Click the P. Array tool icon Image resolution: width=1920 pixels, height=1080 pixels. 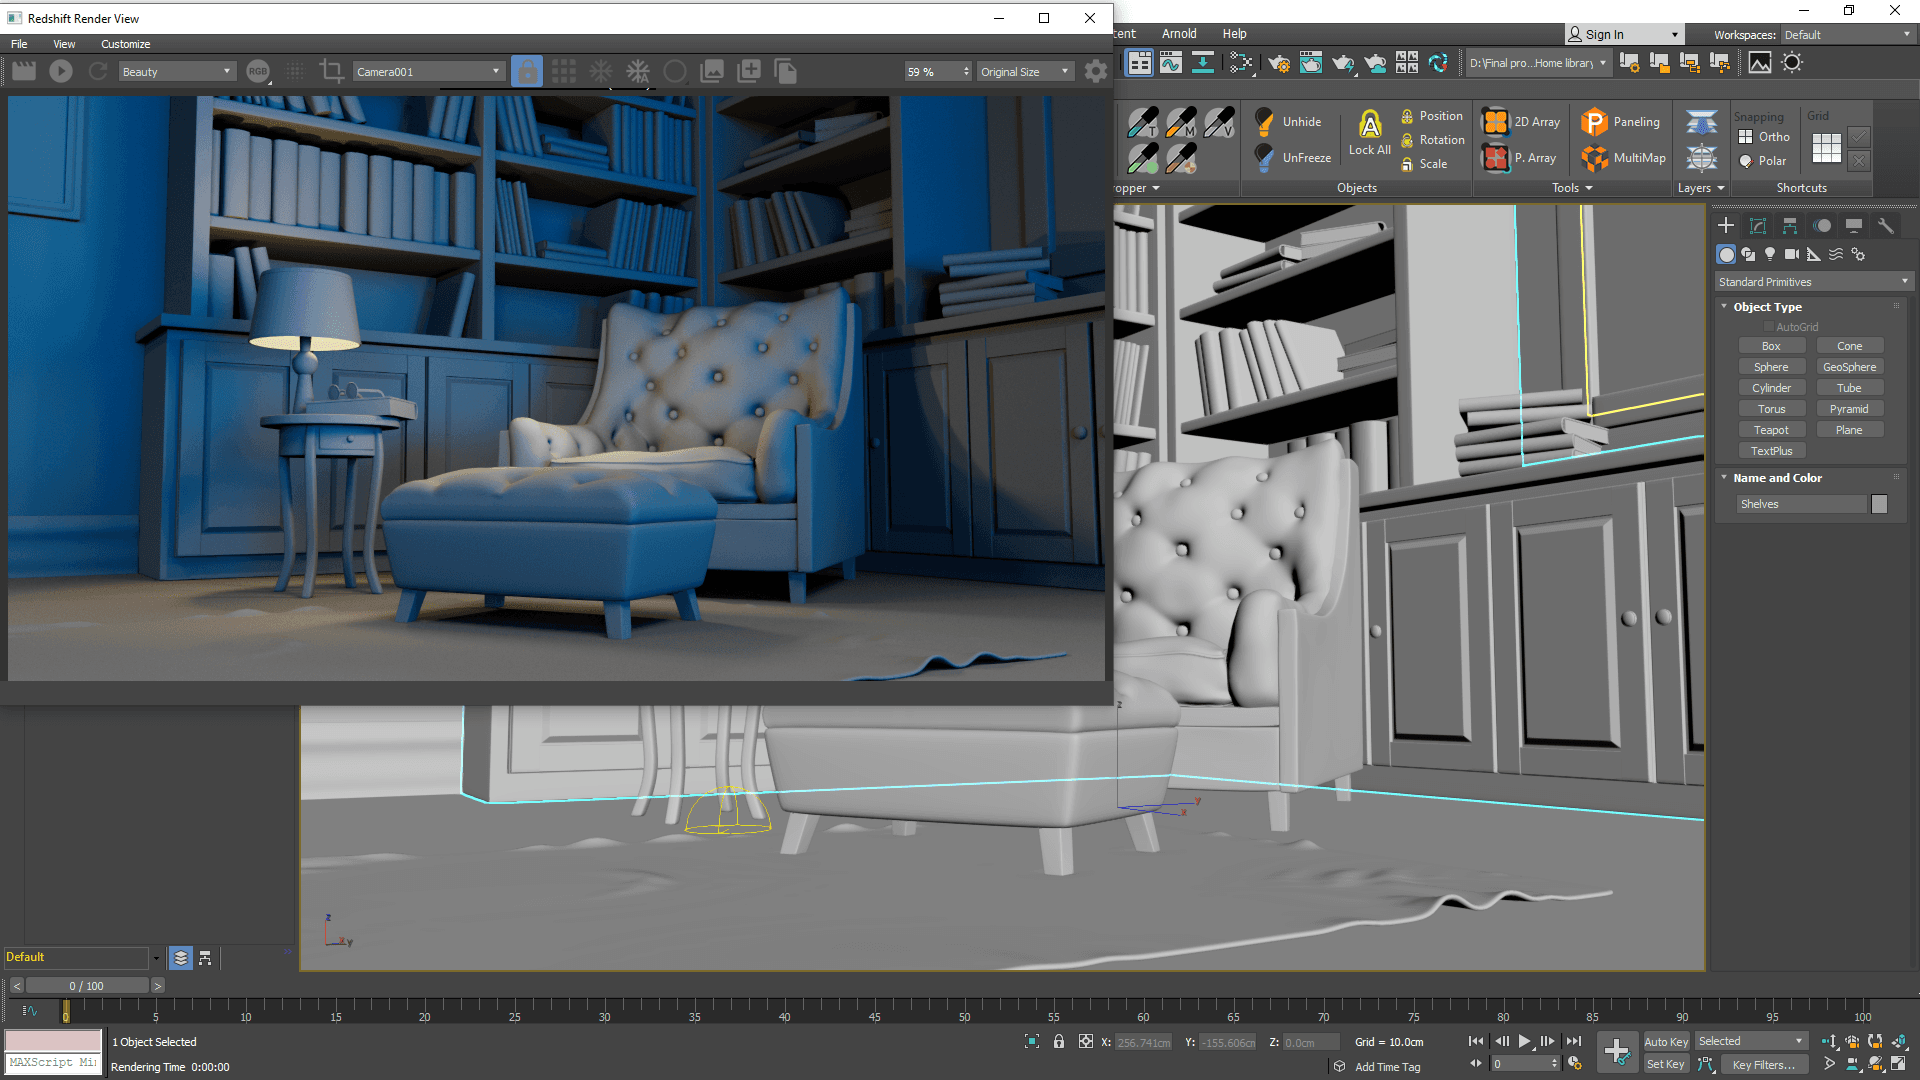[1495, 158]
